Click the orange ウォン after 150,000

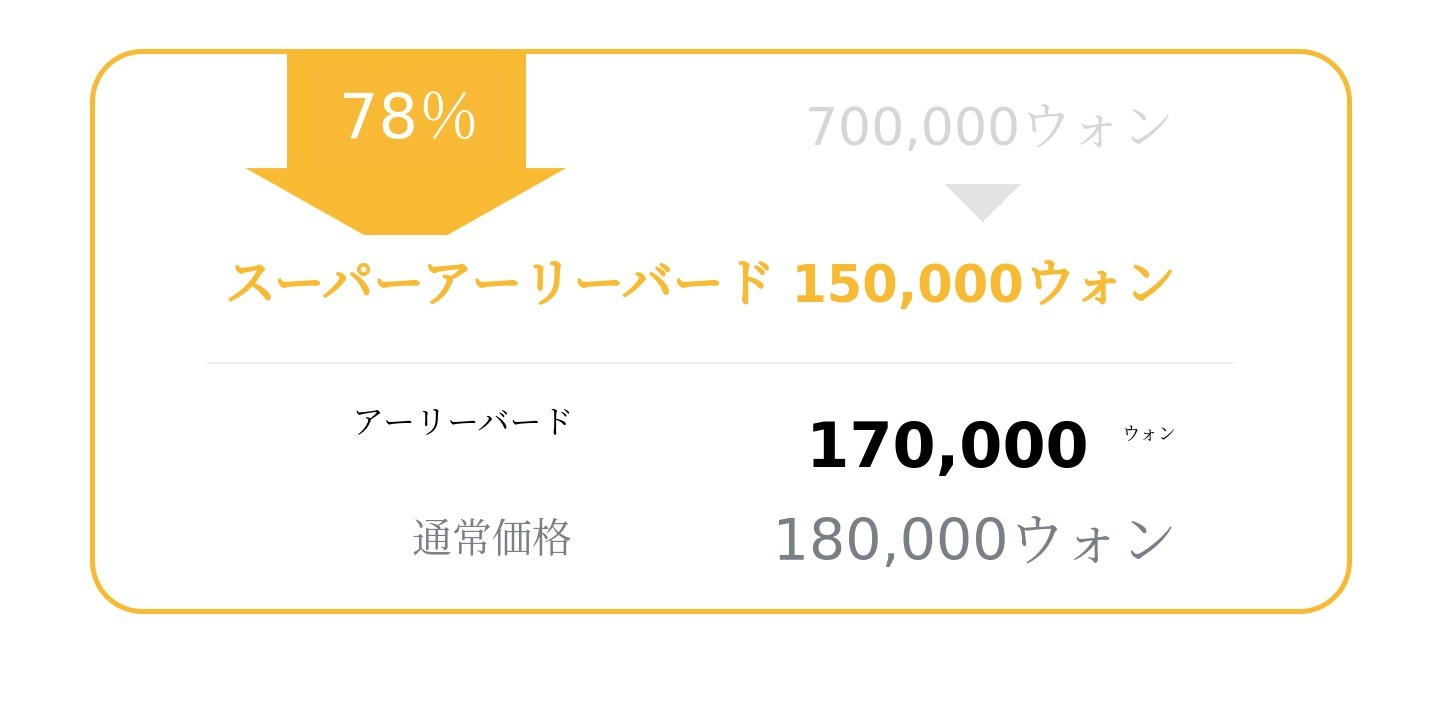point(1100,284)
